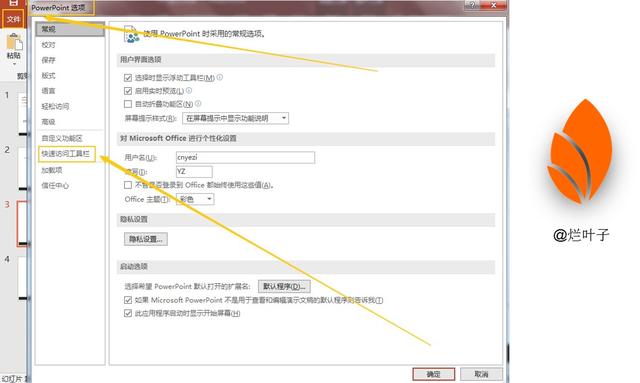Click info icon beside 浮动工具栏 option
This screenshot has width=640, height=383.
click(220, 77)
